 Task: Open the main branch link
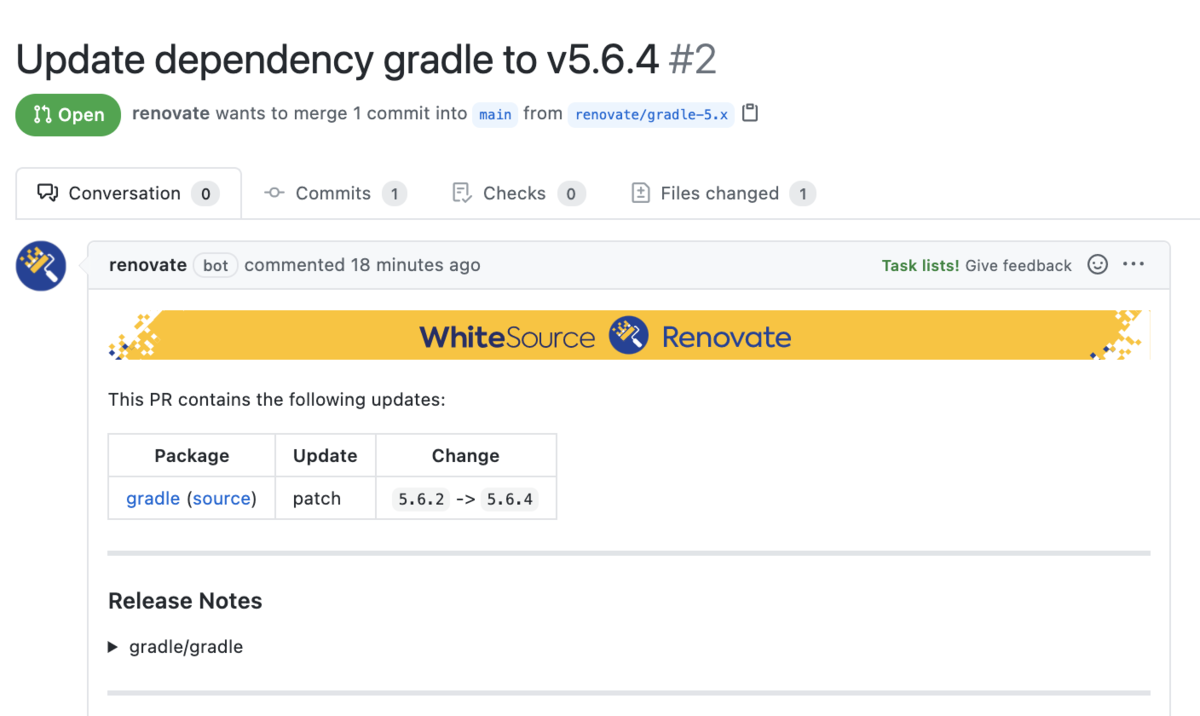point(495,114)
